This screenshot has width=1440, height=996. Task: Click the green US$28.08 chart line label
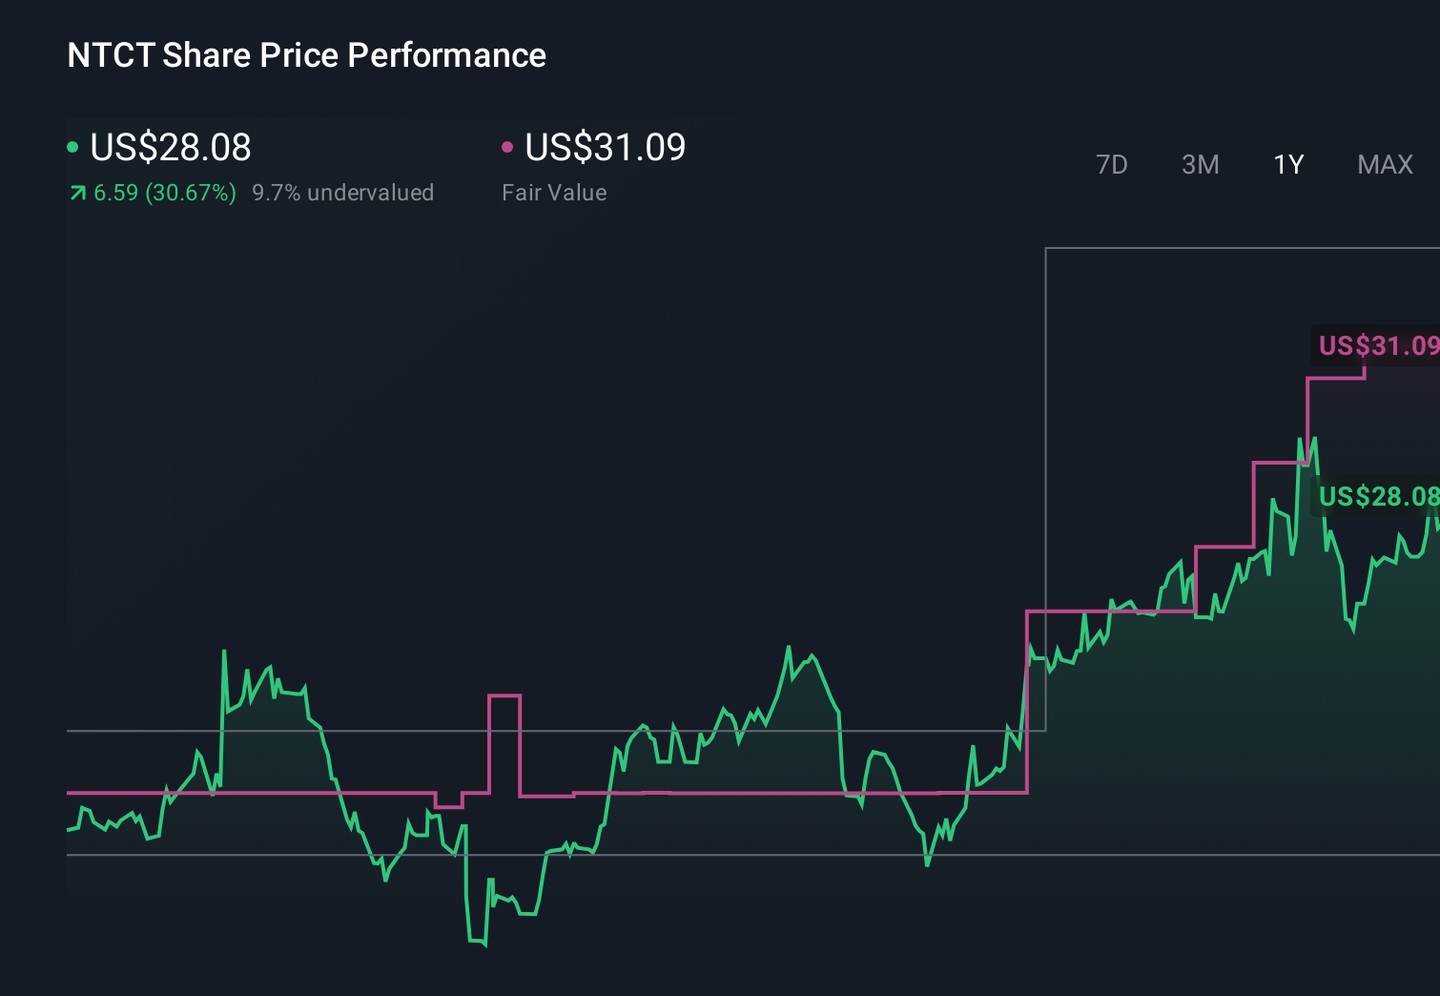click(x=1378, y=496)
